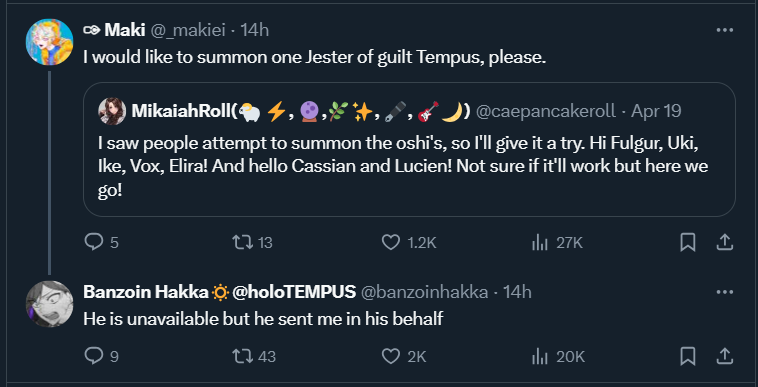Image resolution: width=758 pixels, height=387 pixels.
Task: Bookmark Maki's tweet
Action: (x=687, y=242)
